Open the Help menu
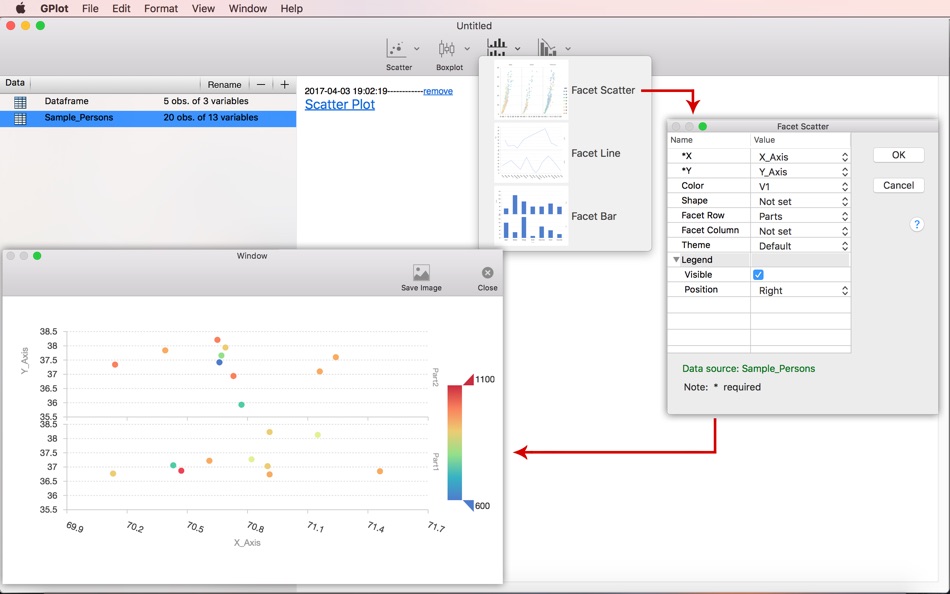This screenshot has height=594, width=950. pos(291,8)
